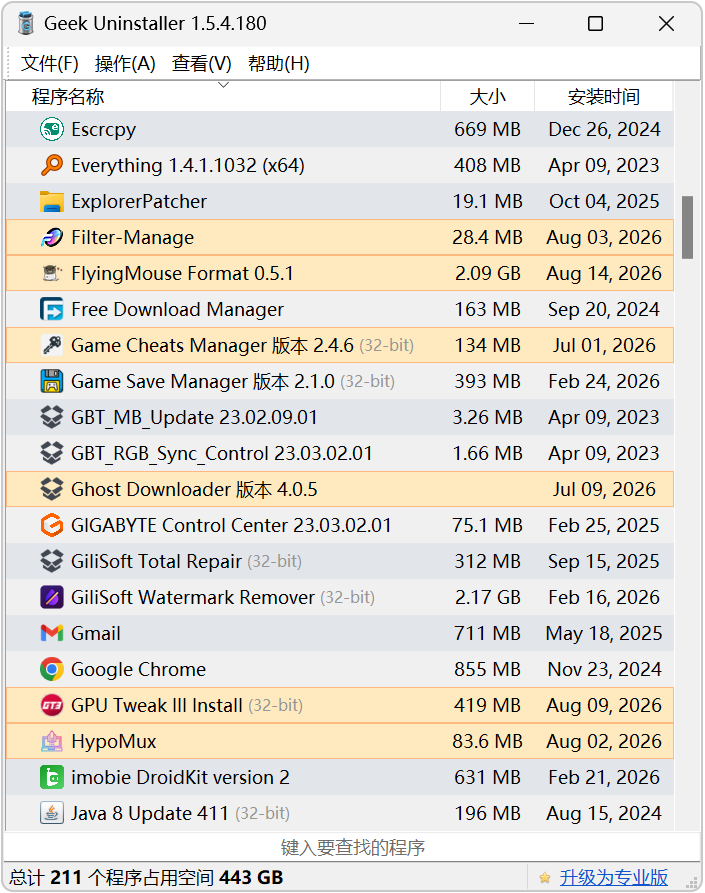Image resolution: width=705 pixels, height=893 pixels.
Task: Select Game Save Manager 版本 2.1.0 name
Action: click(203, 381)
